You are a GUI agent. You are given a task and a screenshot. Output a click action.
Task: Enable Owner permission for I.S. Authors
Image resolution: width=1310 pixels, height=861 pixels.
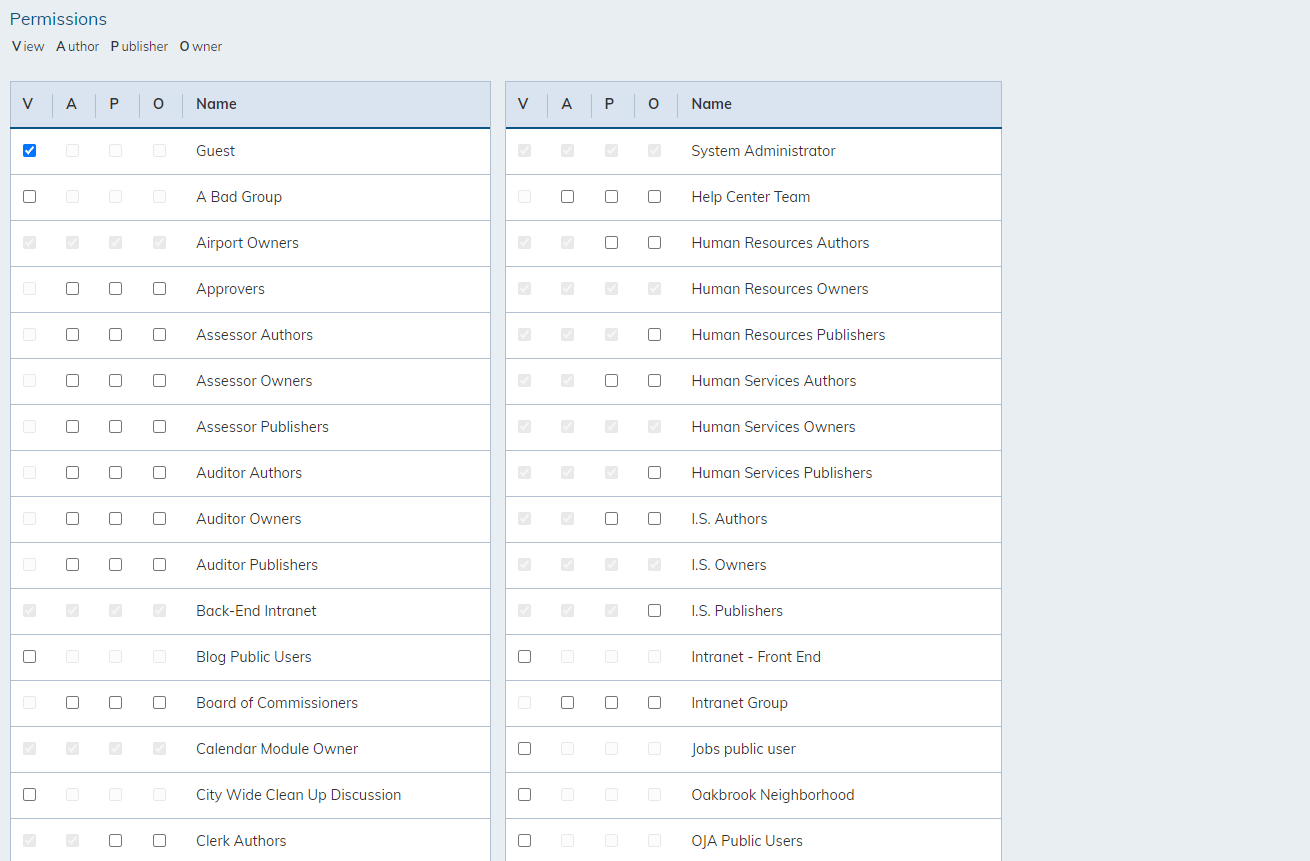[x=654, y=519]
